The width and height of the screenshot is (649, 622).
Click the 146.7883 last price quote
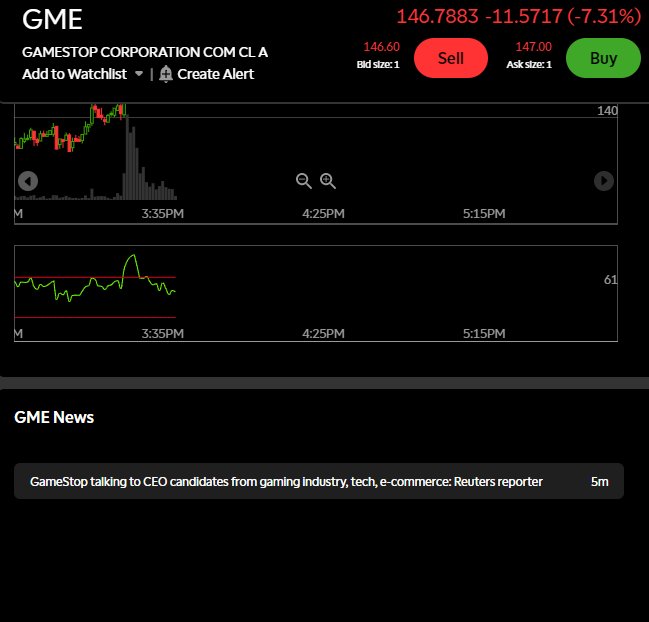coord(437,17)
